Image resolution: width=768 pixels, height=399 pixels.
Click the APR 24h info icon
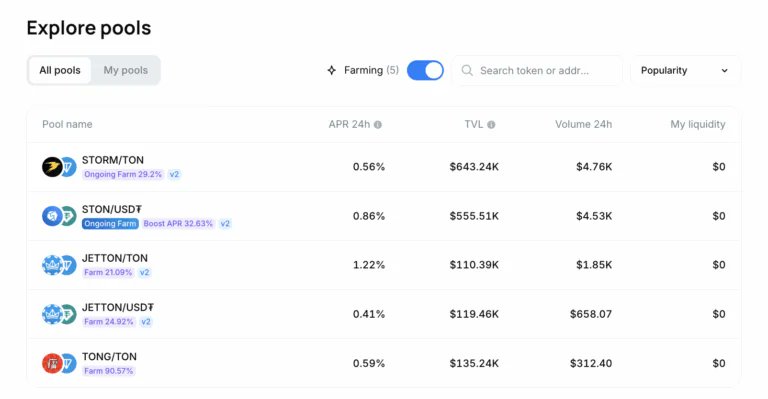378,125
